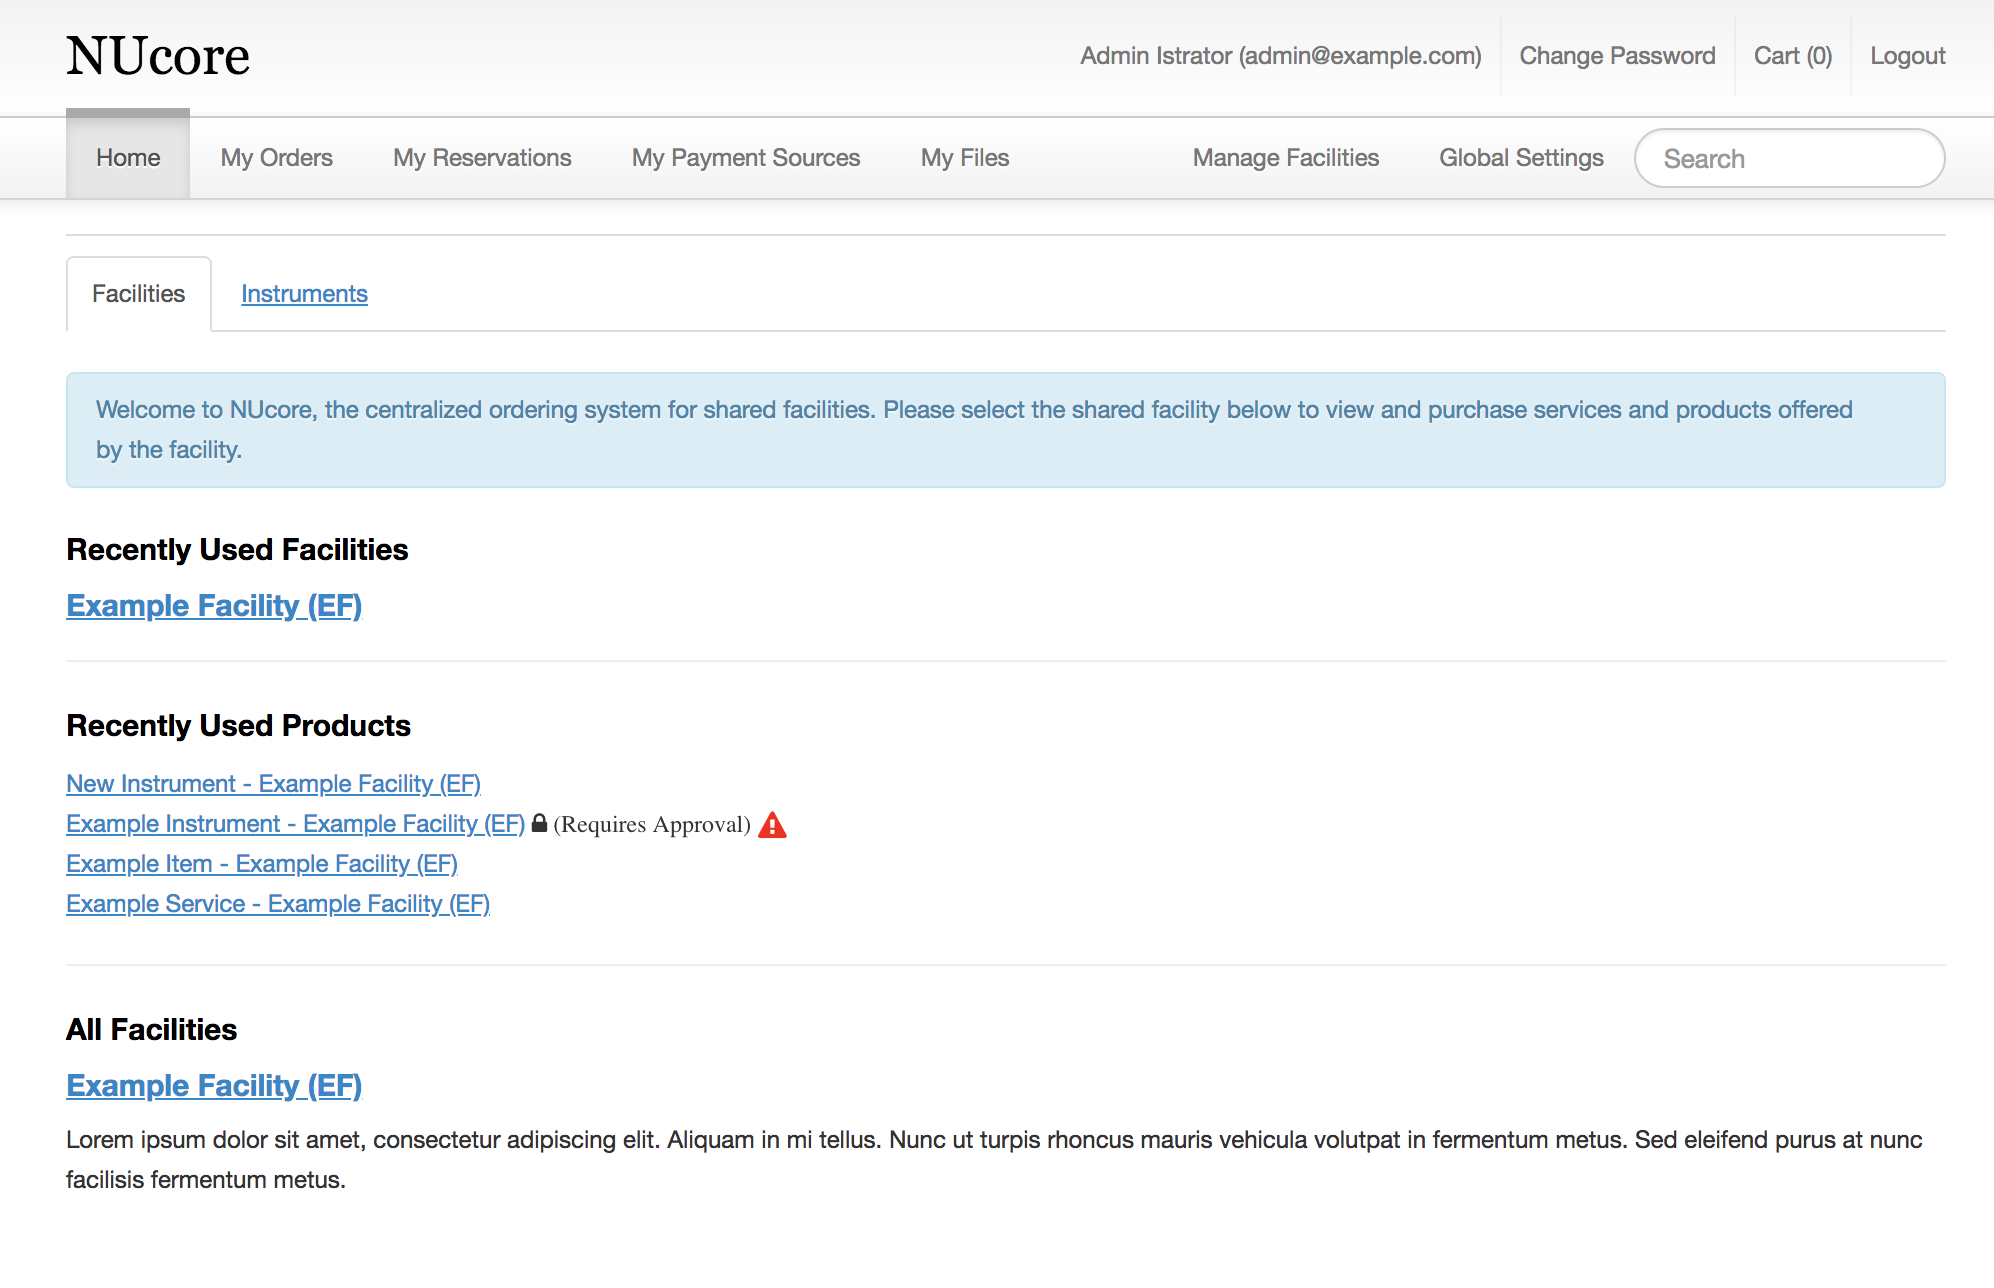Open New Instrument product link
The image size is (1994, 1288).
[x=273, y=784]
